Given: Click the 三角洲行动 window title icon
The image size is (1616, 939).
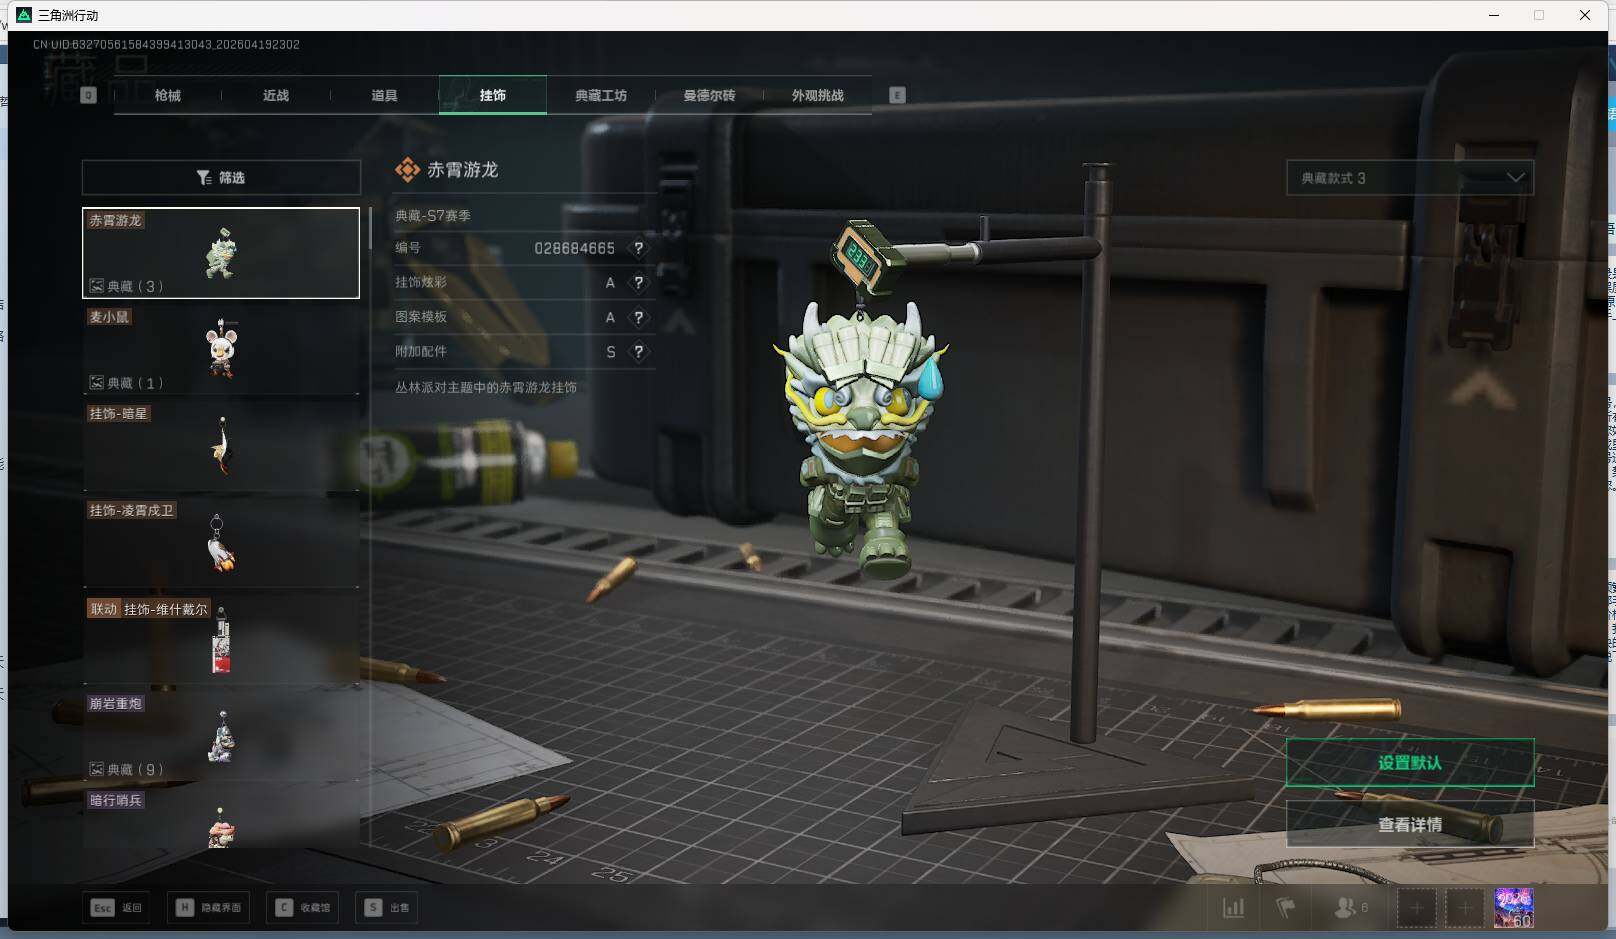Looking at the screenshot, I should [x=24, y=15].
